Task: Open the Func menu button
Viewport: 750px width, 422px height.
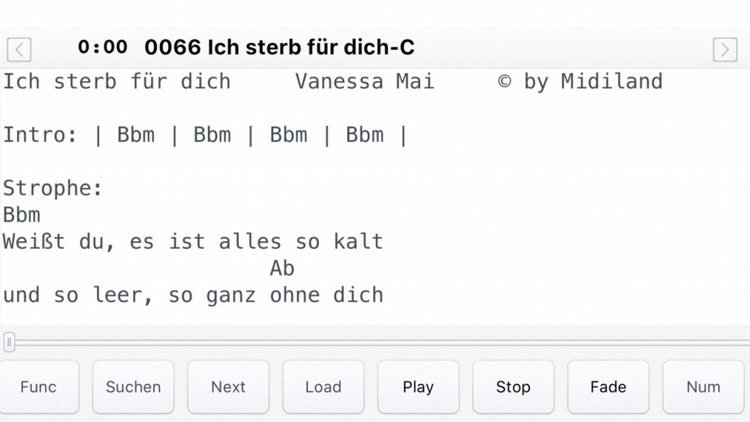Action: click(x=39, y=387)
